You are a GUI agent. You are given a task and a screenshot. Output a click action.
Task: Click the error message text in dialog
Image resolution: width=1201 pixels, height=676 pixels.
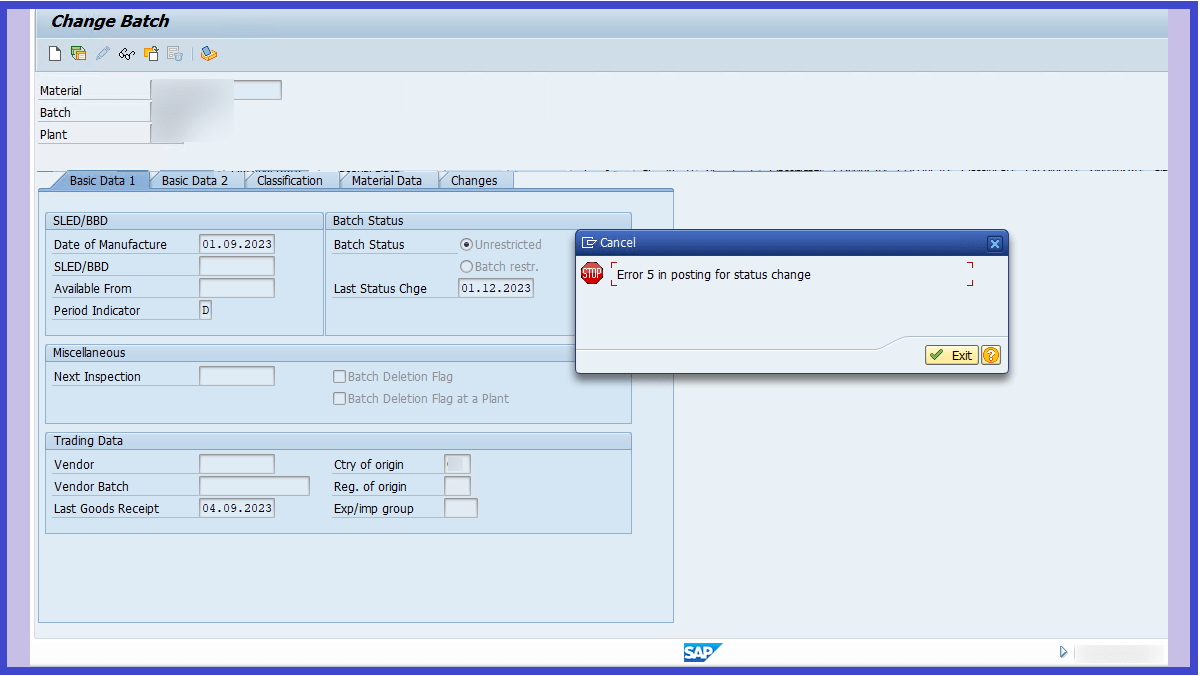(x=714, y=274)
